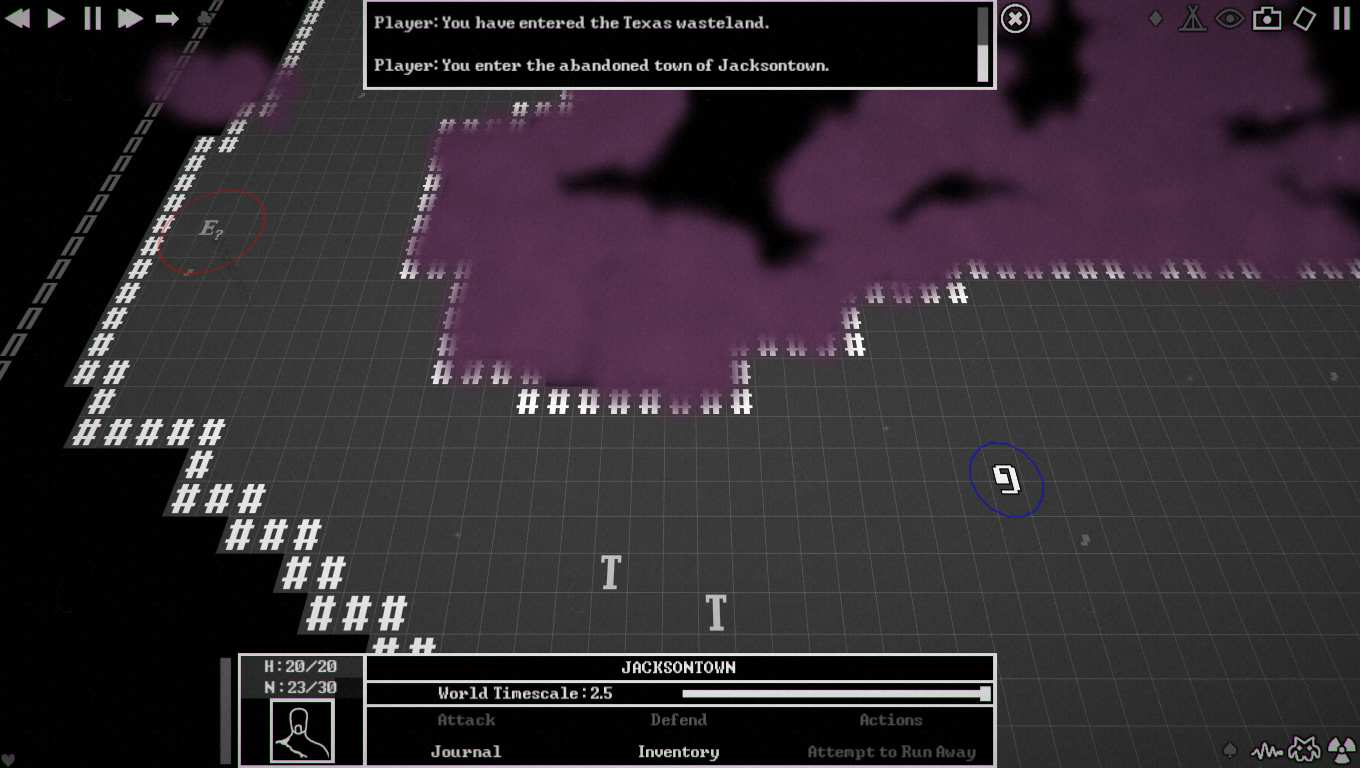
Task: Click the creature face icon
Action: pyautogui.click(x=1303, y=749)
